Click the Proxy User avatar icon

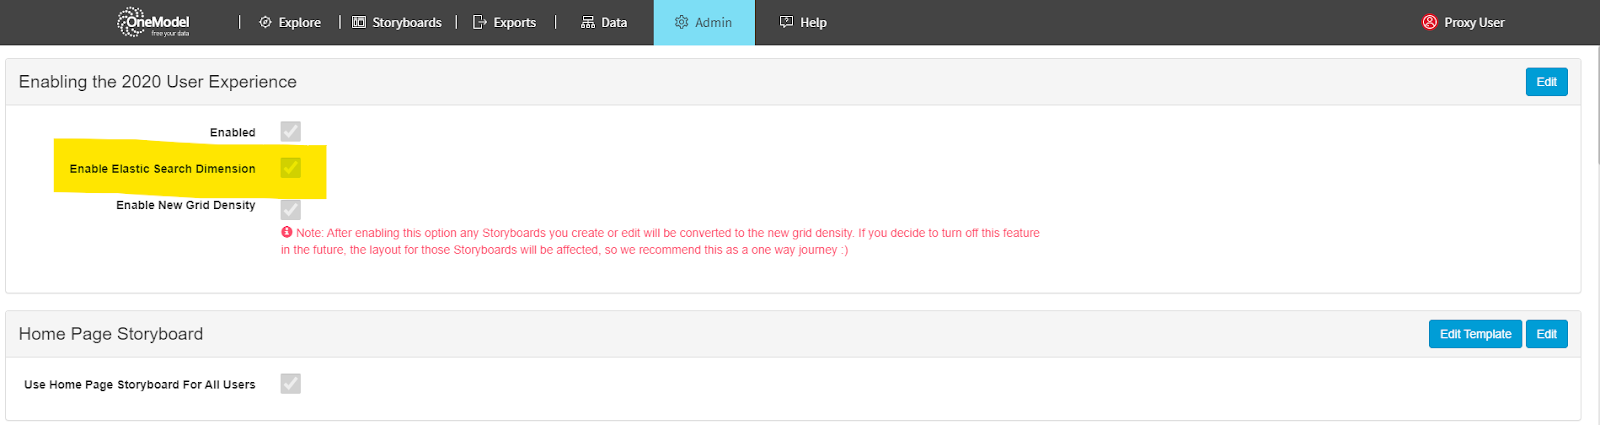[x=1430, y=22]
